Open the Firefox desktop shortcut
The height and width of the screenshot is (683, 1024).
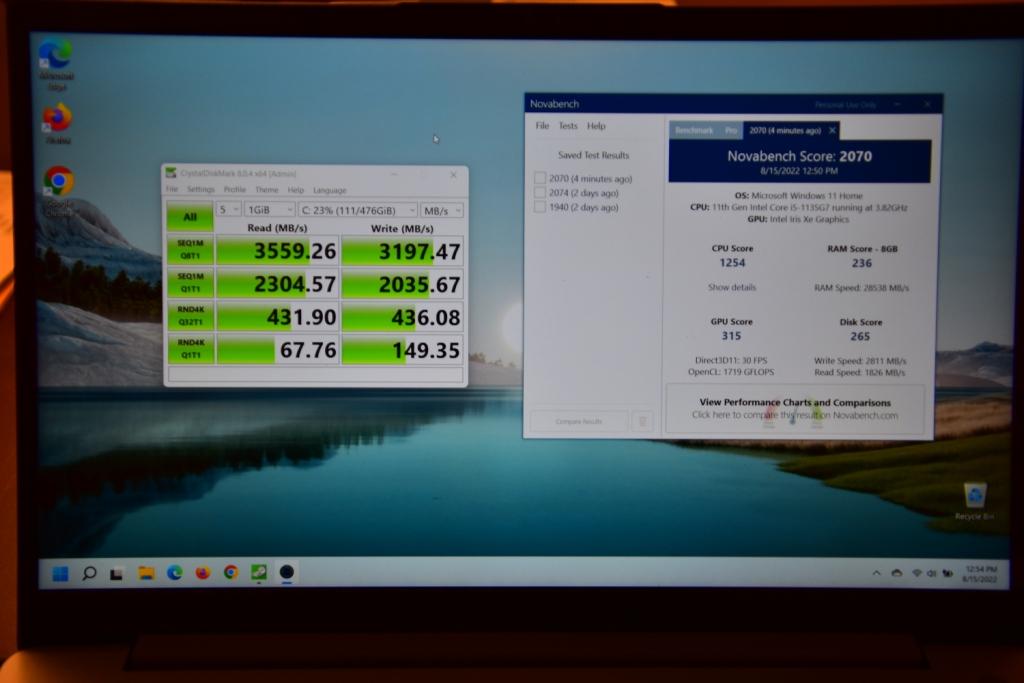click(57, 124)
